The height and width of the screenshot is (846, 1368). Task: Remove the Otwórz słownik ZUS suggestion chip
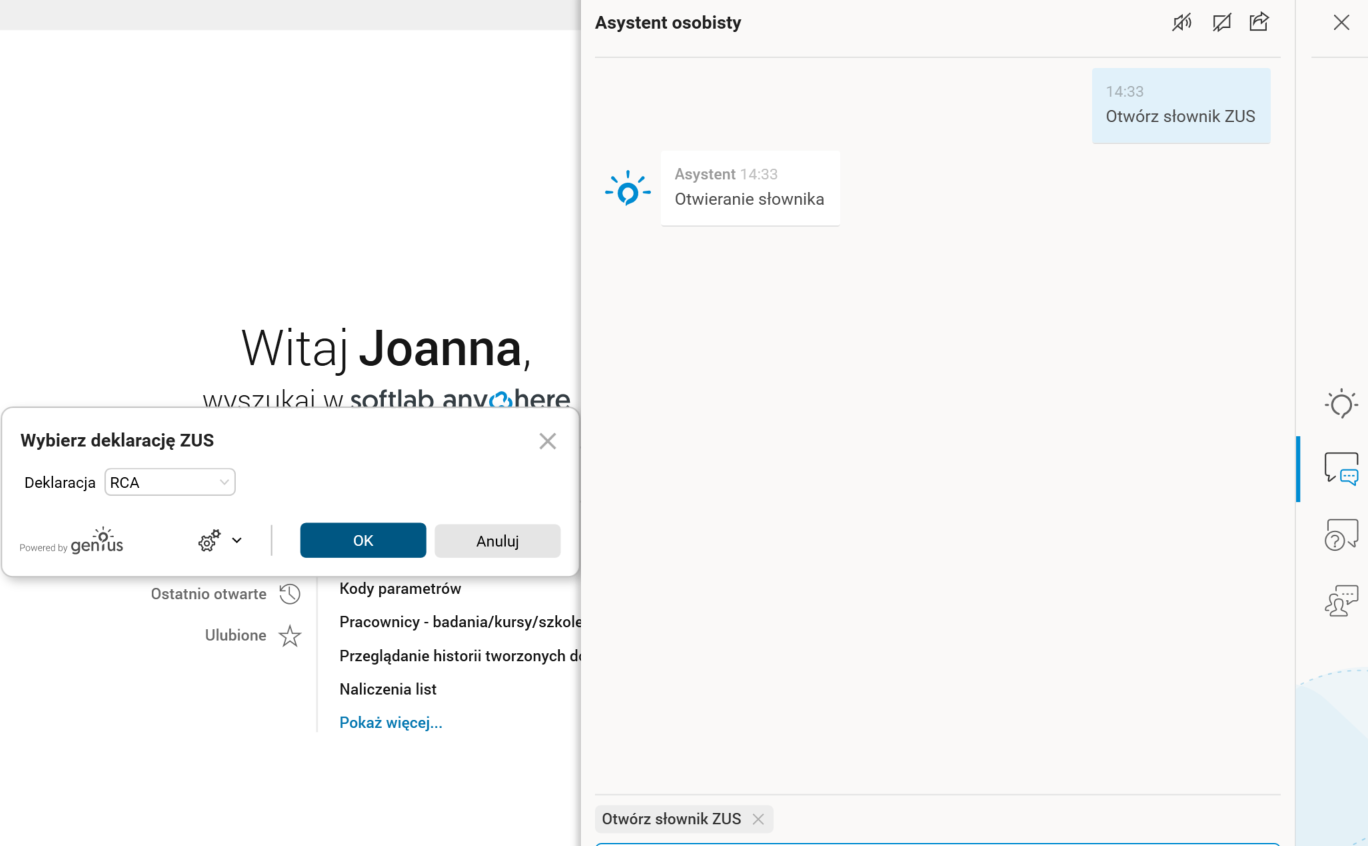pos(759,819)
